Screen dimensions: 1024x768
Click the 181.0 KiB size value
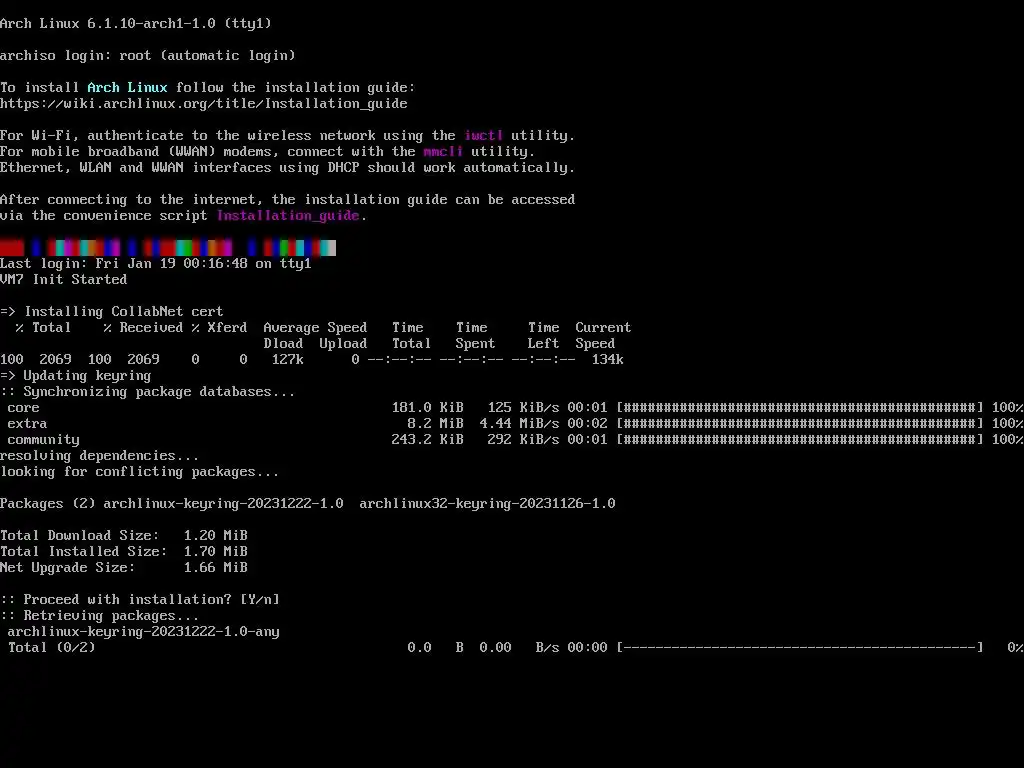point(428,408)
